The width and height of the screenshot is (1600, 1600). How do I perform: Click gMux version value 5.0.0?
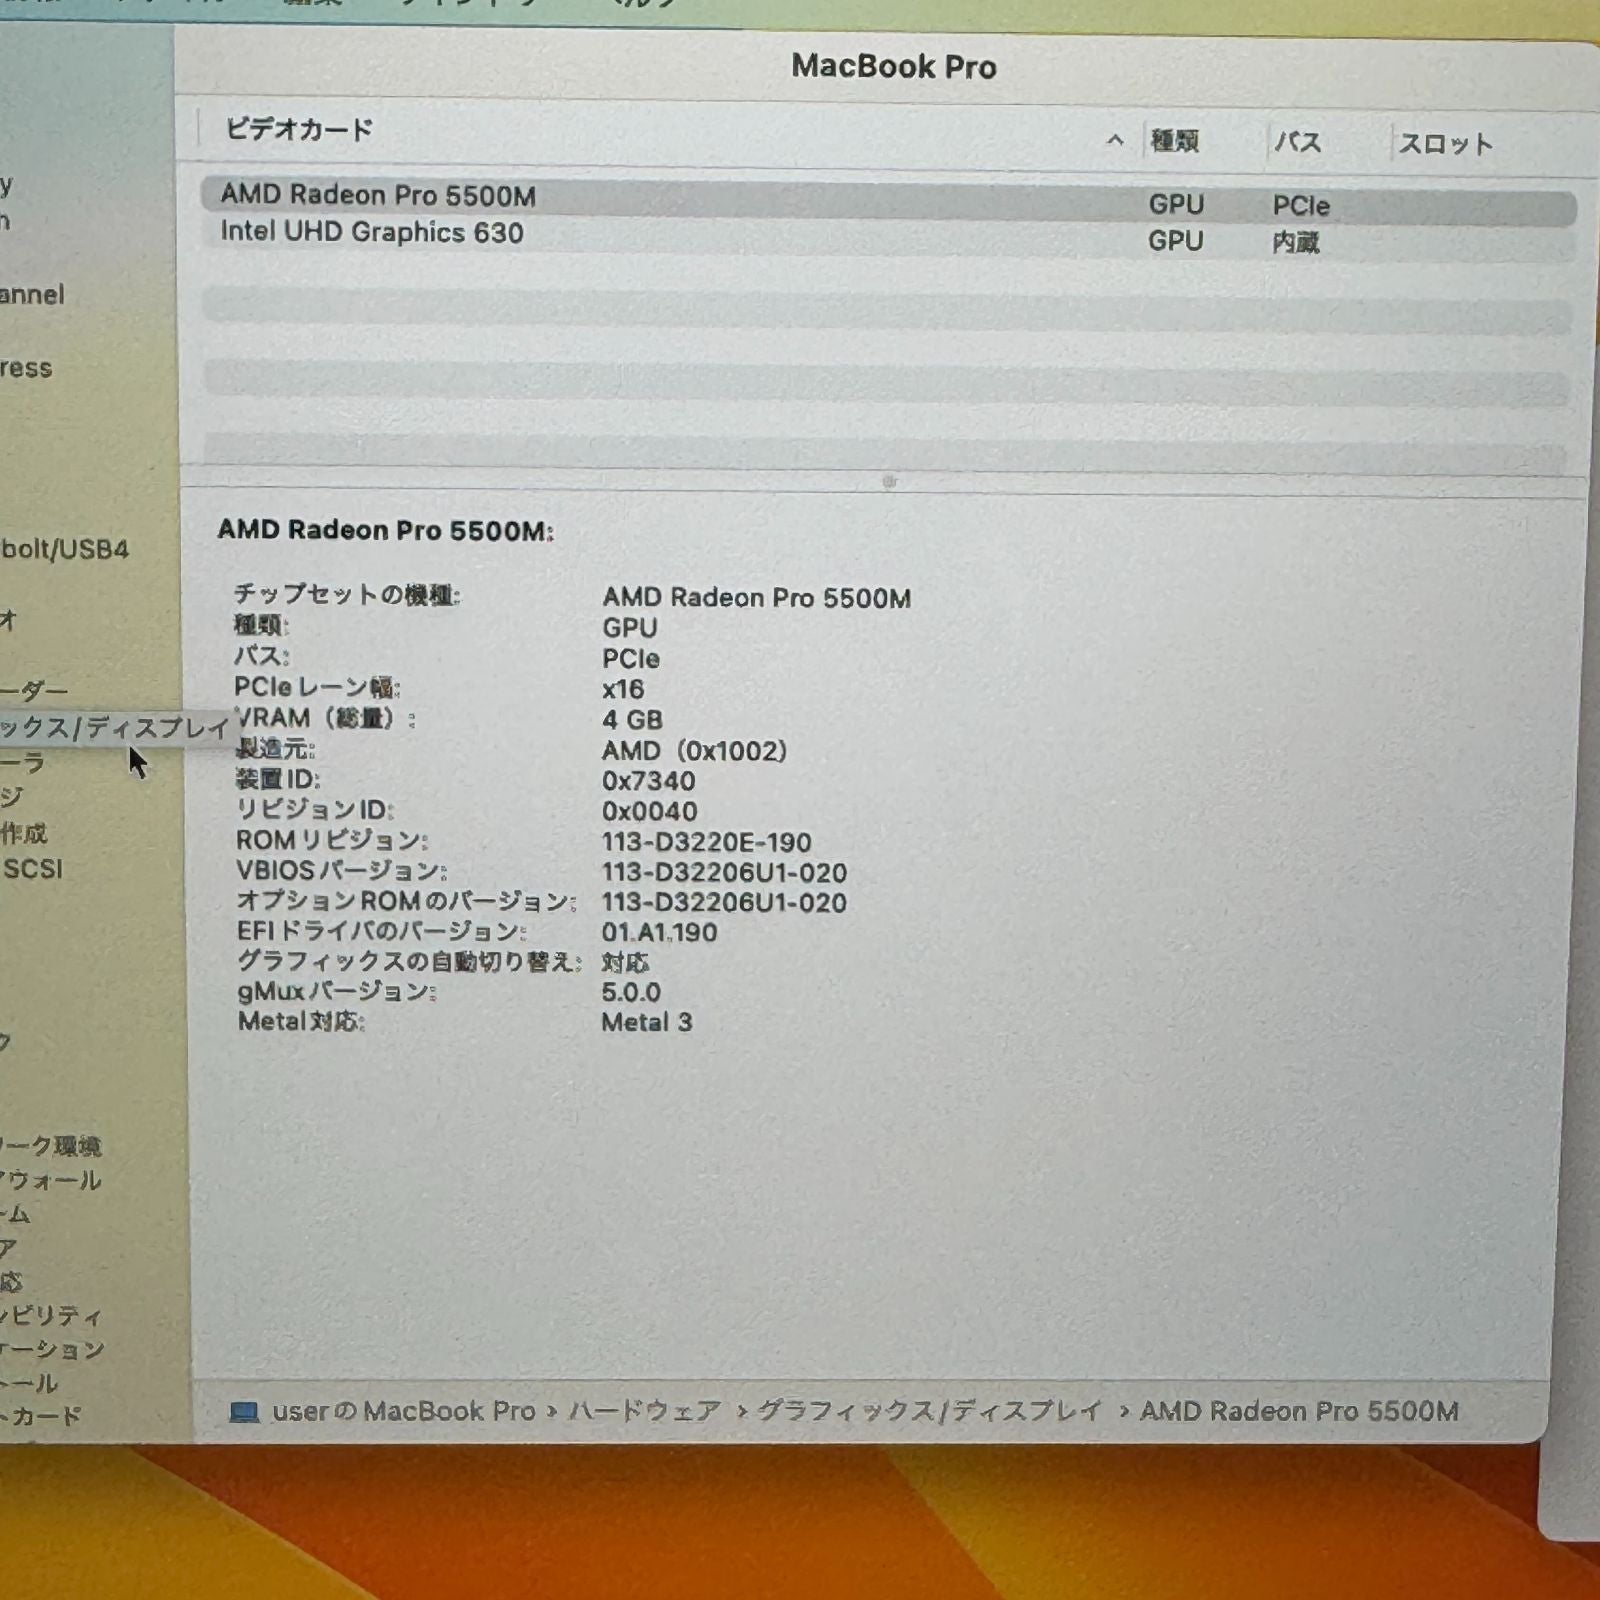pos(631,992)
